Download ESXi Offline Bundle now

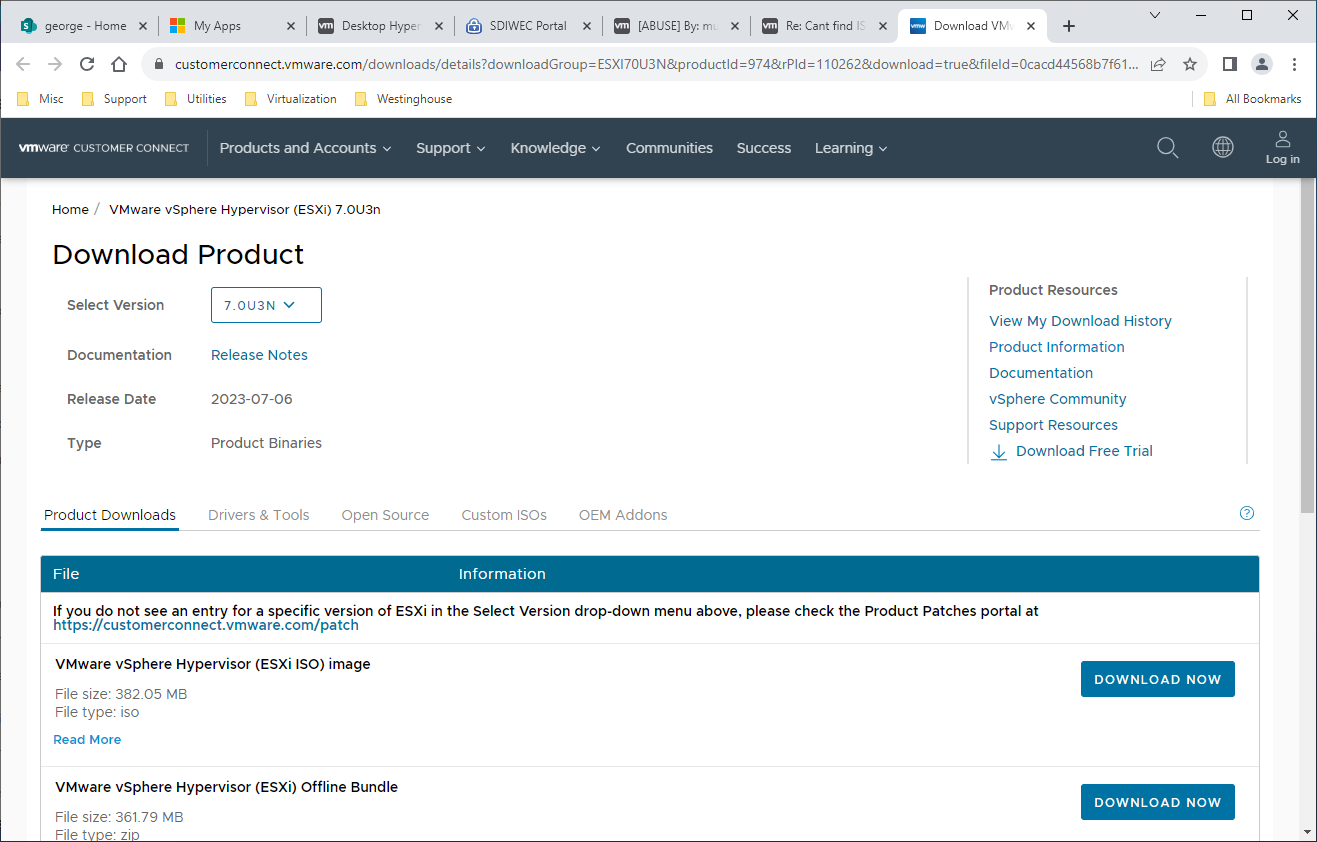(x=1158, y=802)
